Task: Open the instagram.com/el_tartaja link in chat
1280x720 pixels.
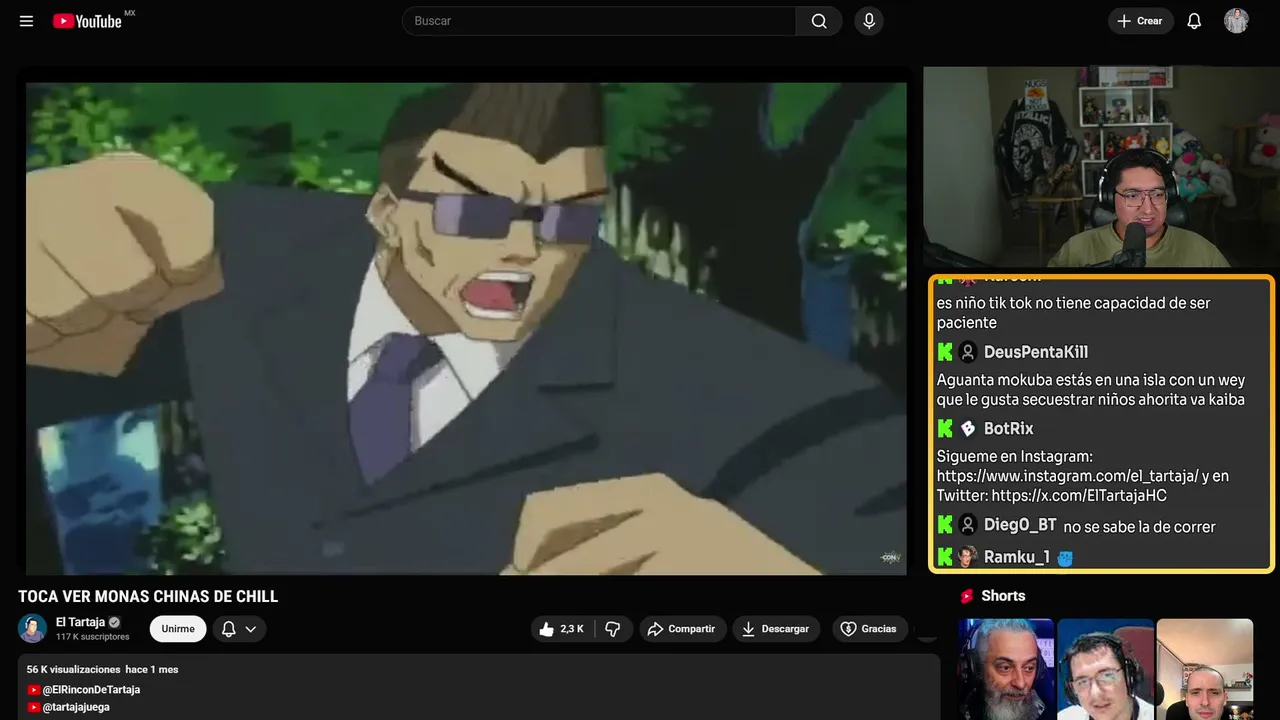Action: click(x=1068, y=476)
